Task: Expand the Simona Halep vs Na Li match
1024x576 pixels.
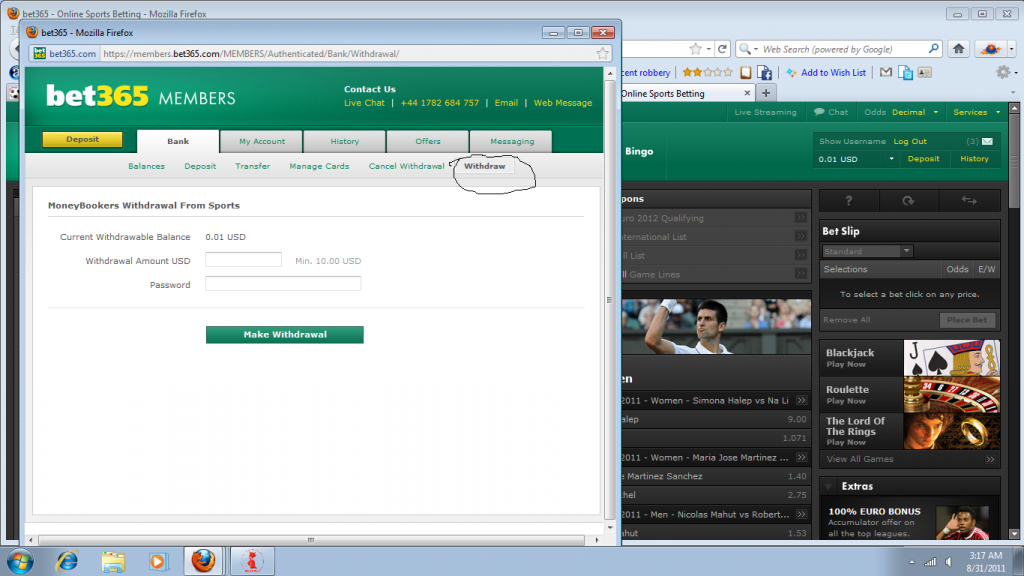Action: coord(801,400)
